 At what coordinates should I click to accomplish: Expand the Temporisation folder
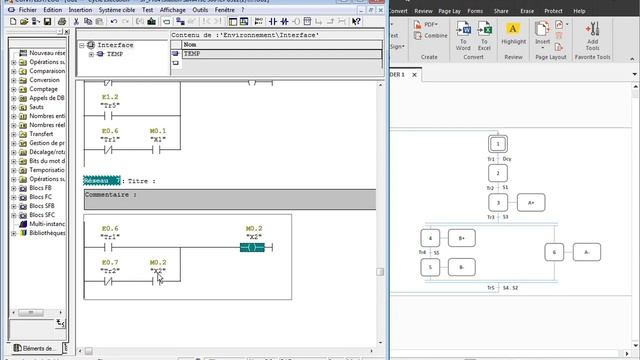tap(14, 170)
